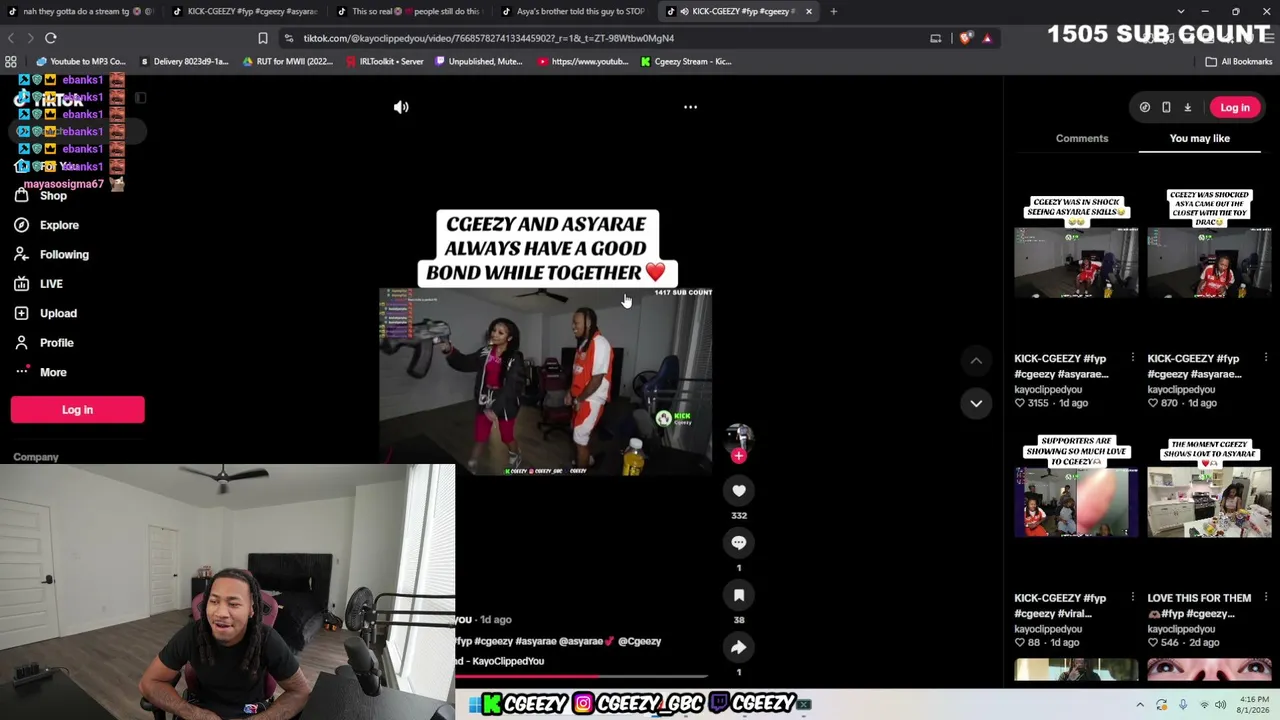Screen dimensions: 1280x720
Task: Open the CGEEZY WAS SHOCKED toy drac thumbnail
Action: 1209,263
